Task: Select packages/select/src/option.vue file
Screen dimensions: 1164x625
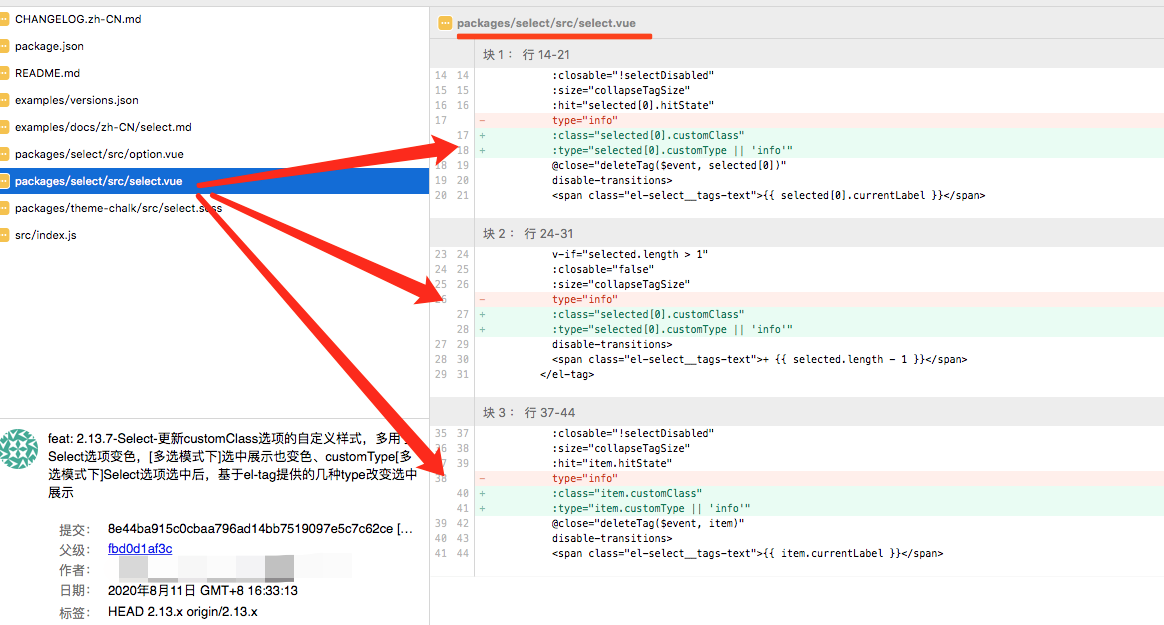Action: [99, 154]
